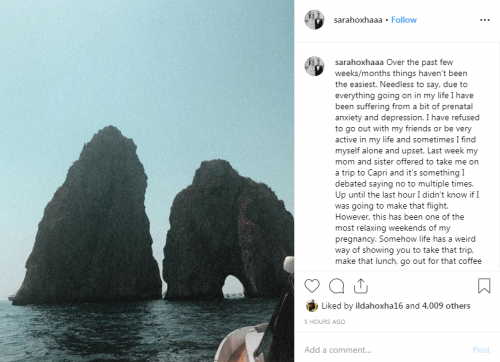
Task: Focus the 'Add a comment...' field
Action: coord(387,350)
